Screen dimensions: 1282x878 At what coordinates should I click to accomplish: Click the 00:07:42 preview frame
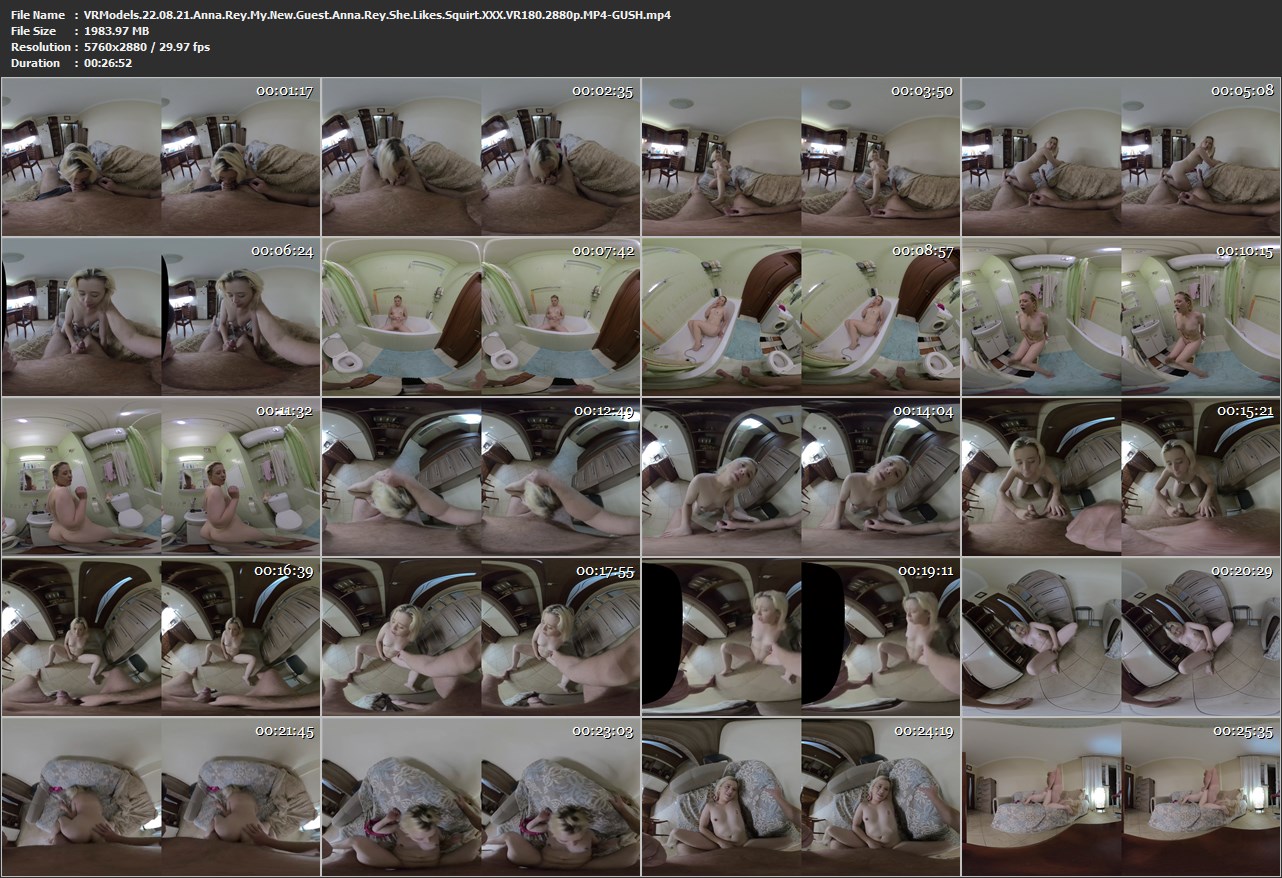click(481, 317)
